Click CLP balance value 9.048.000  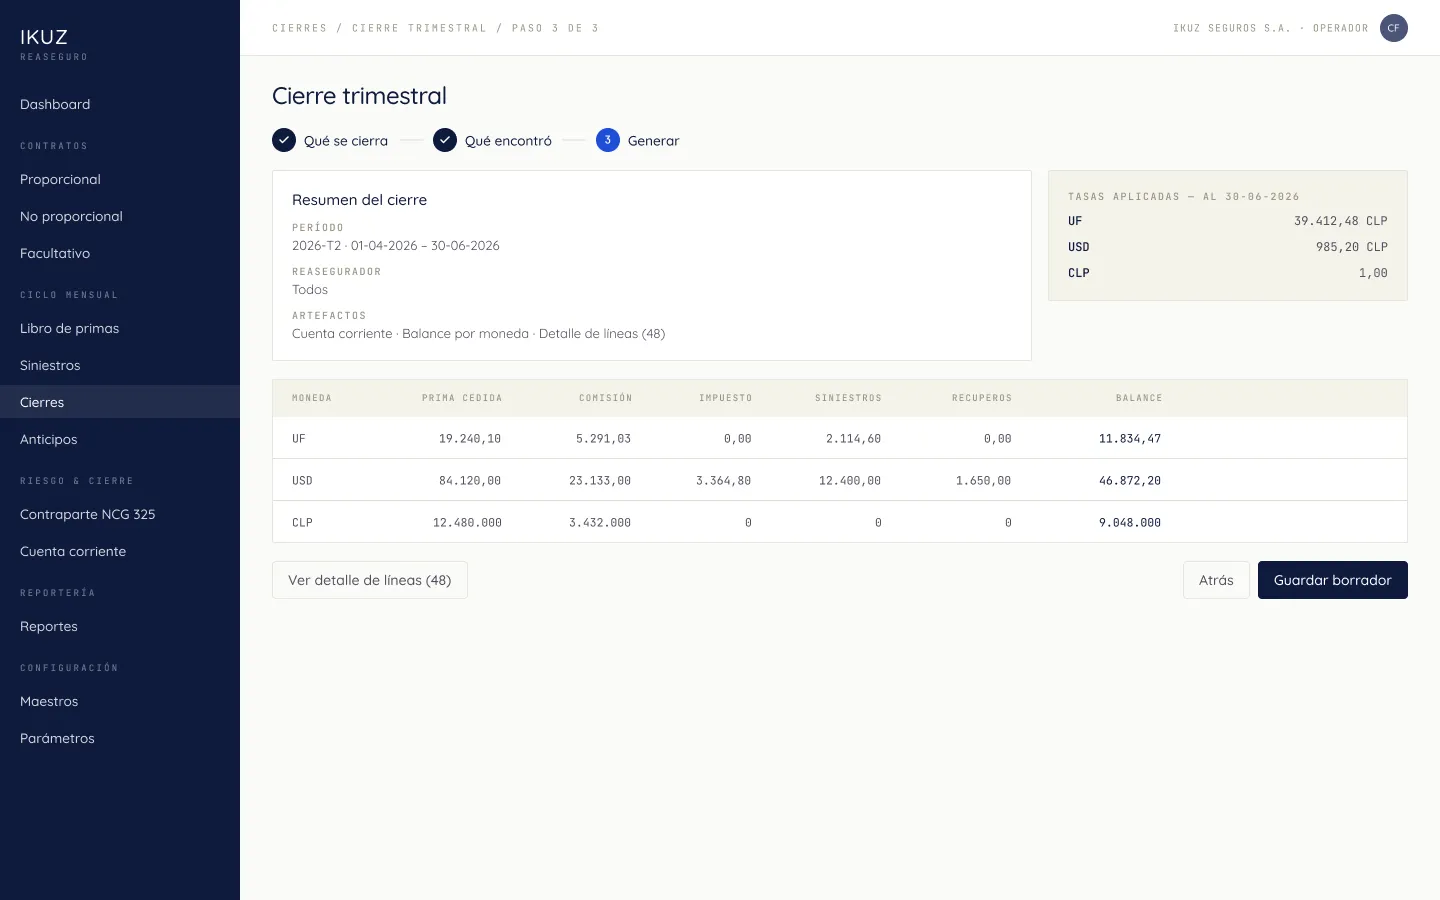tap(1130, 523)
